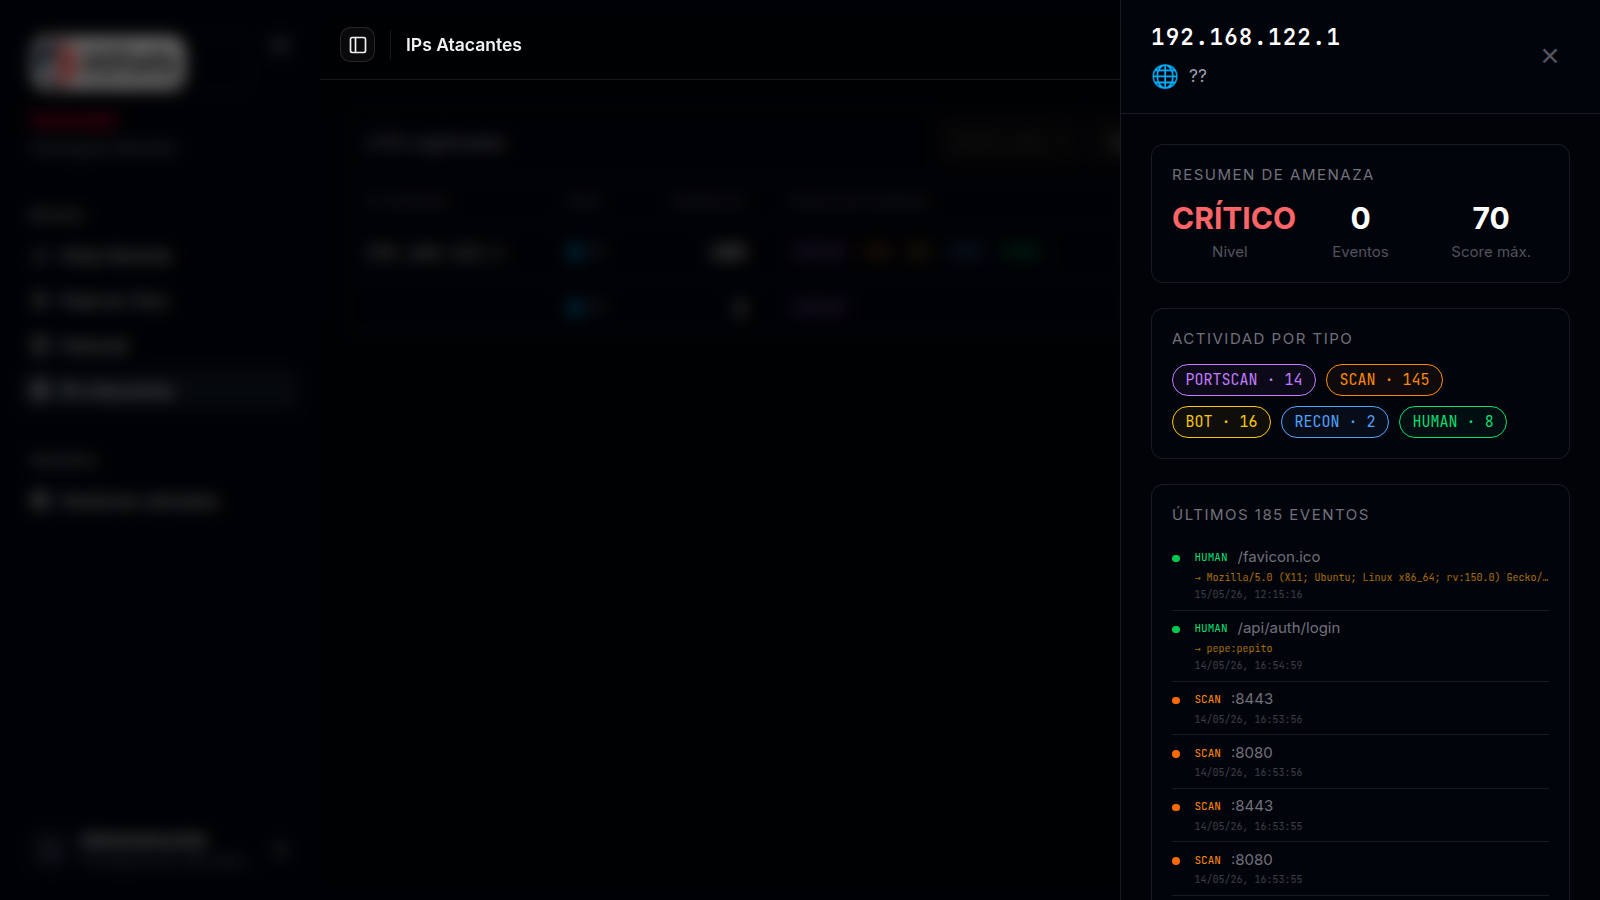Click the pepe:pepito credentials text
The width and height of the screenshot is (1600, 900).
1239,649
